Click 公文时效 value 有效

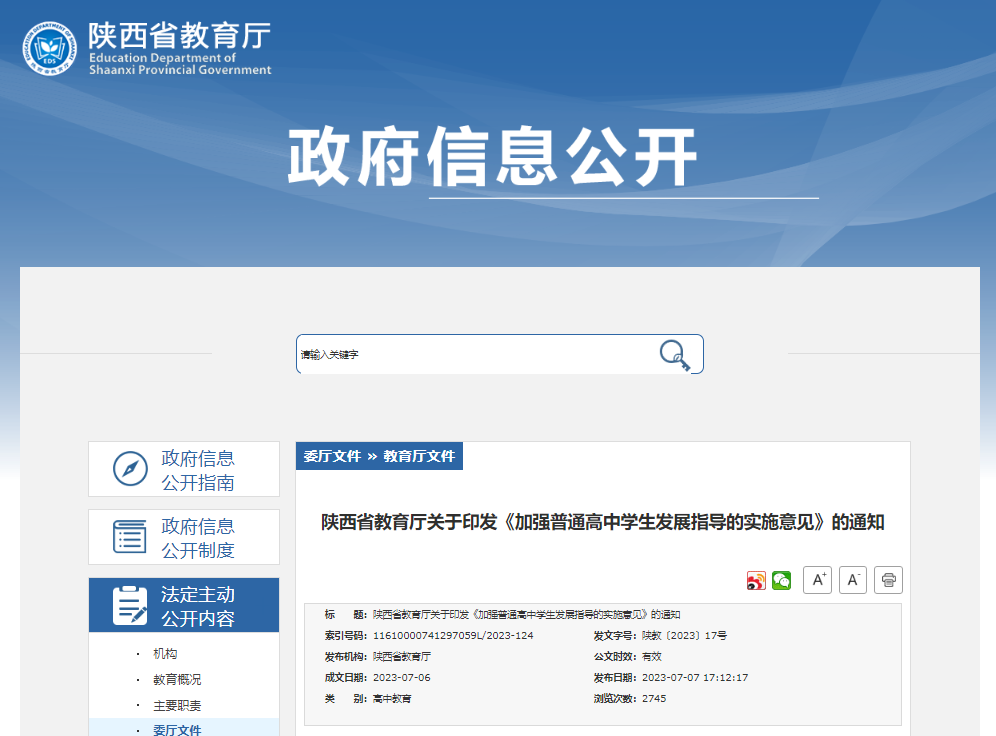652,657
